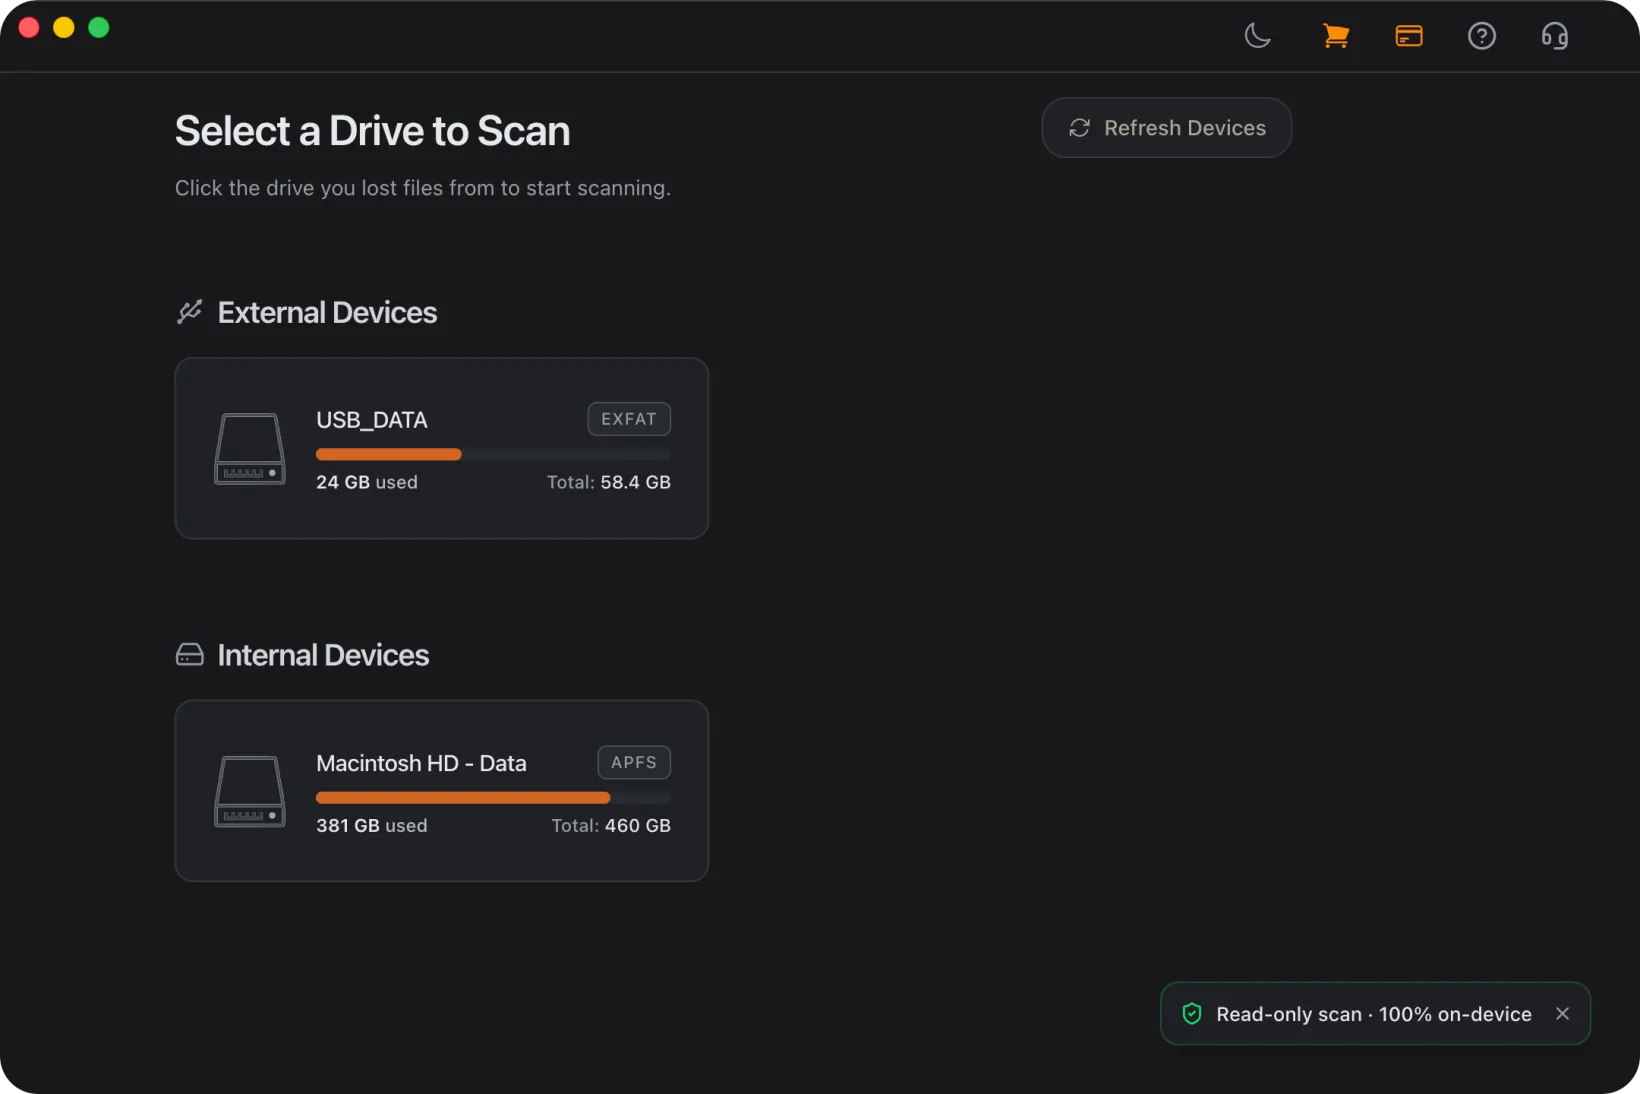The height and width of the screenshot is (1094, 1640).
Task: Click the drive selection instruction subtitle
Action: [423, 188]
